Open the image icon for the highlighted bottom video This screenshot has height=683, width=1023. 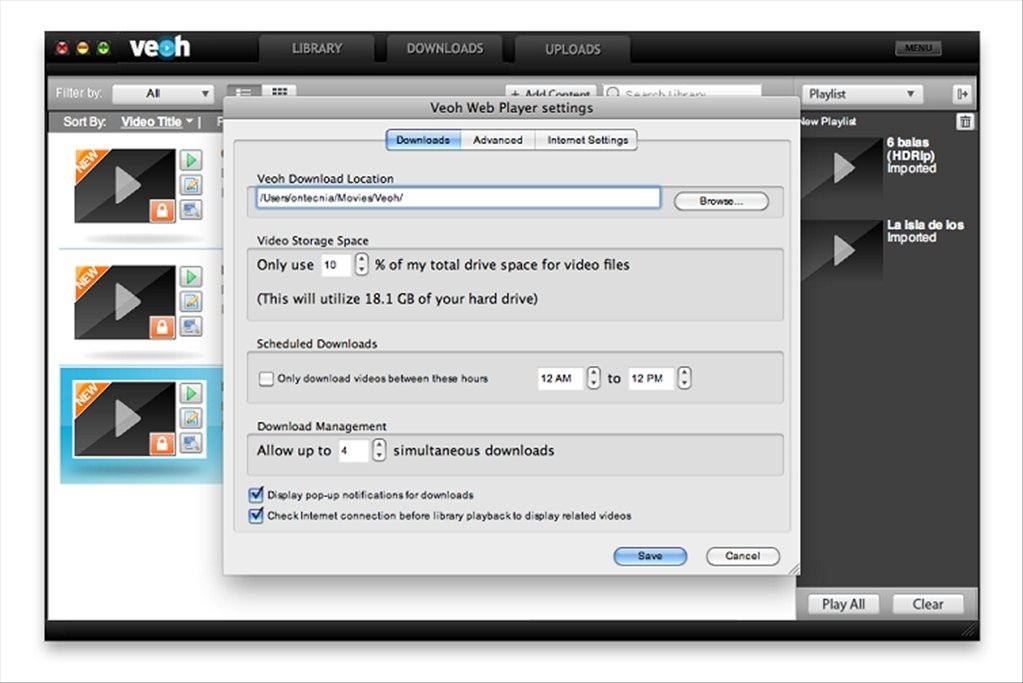191,443
